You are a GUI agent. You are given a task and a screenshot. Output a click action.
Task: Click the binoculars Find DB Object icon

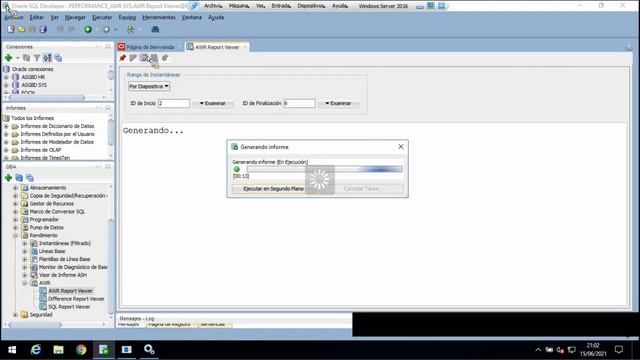155,29
